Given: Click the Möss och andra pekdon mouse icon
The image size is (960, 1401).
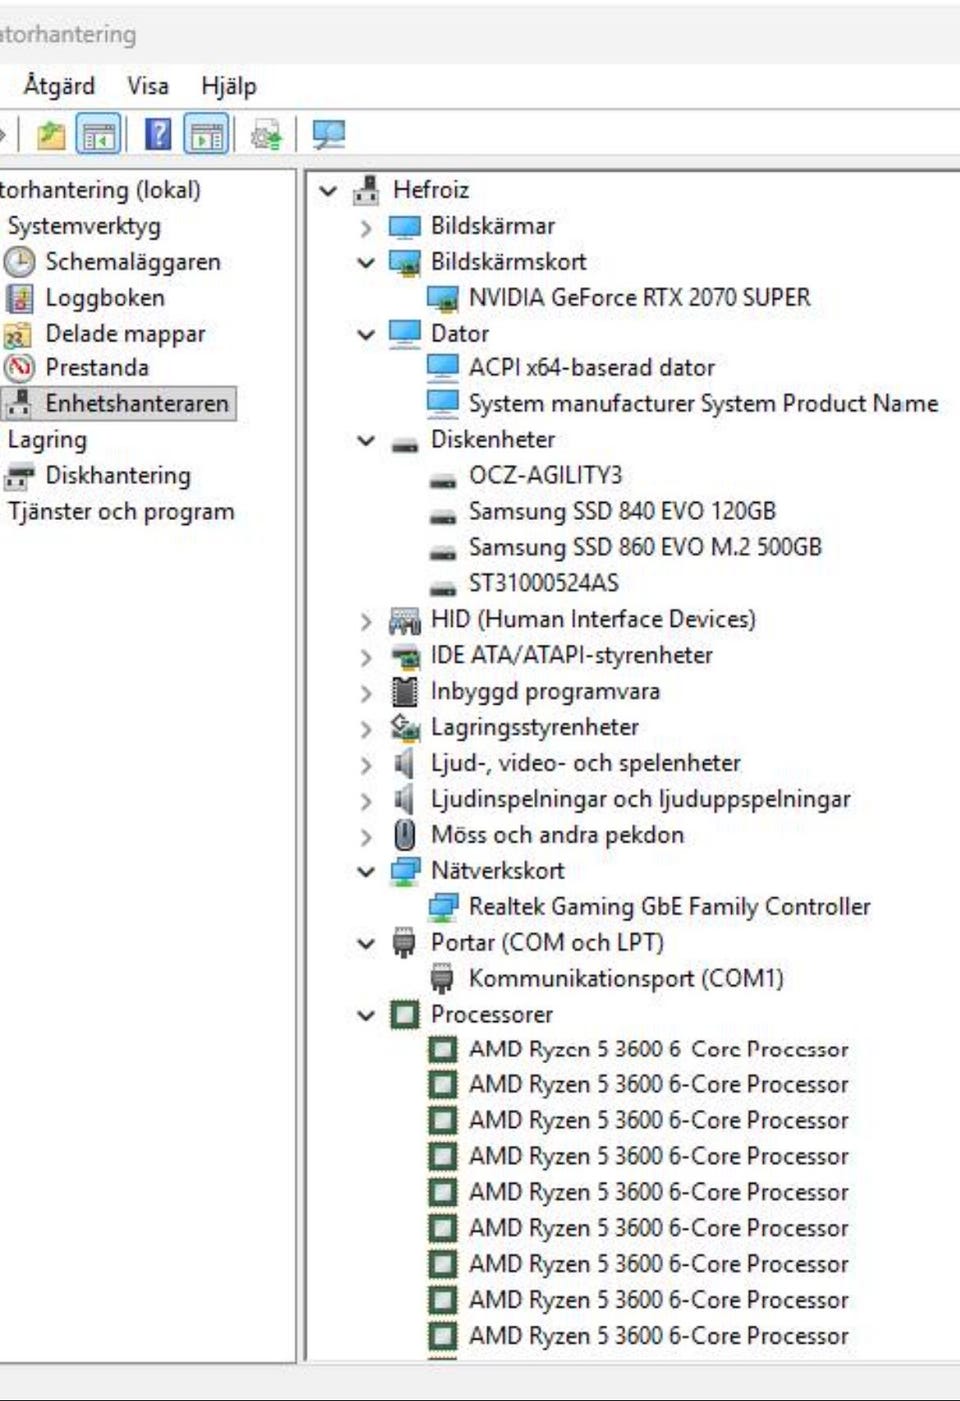Looking at the screenshot, I should [x=404, y=835].
